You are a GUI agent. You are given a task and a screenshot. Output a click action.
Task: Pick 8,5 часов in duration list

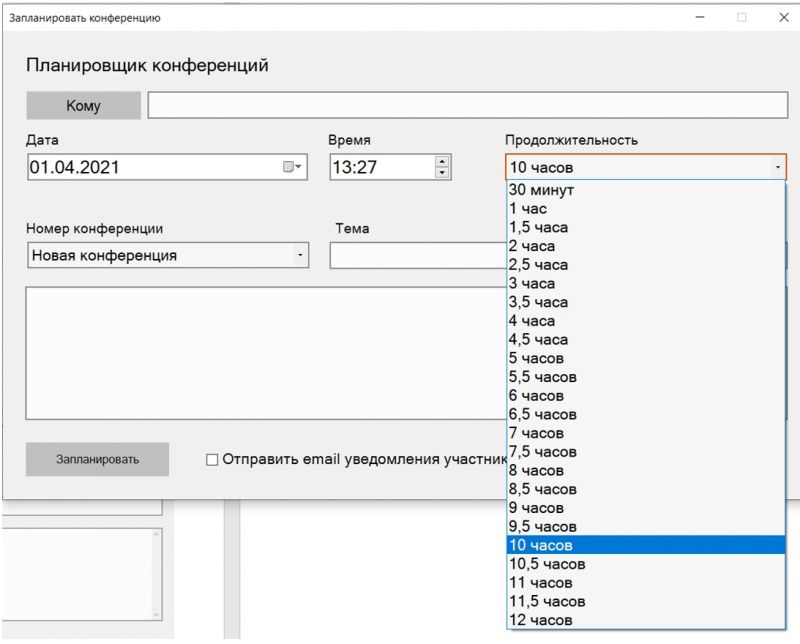(646, 489)
